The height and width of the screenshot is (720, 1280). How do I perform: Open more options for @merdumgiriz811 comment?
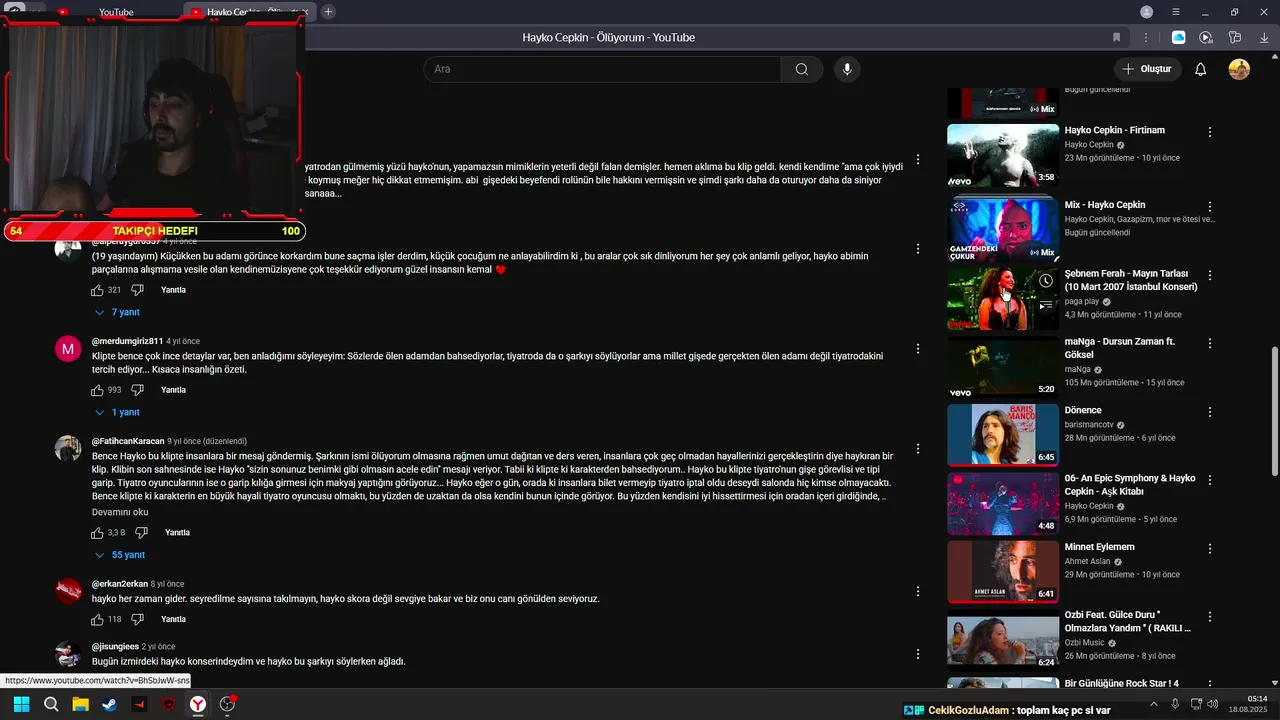tap(918, 349)
